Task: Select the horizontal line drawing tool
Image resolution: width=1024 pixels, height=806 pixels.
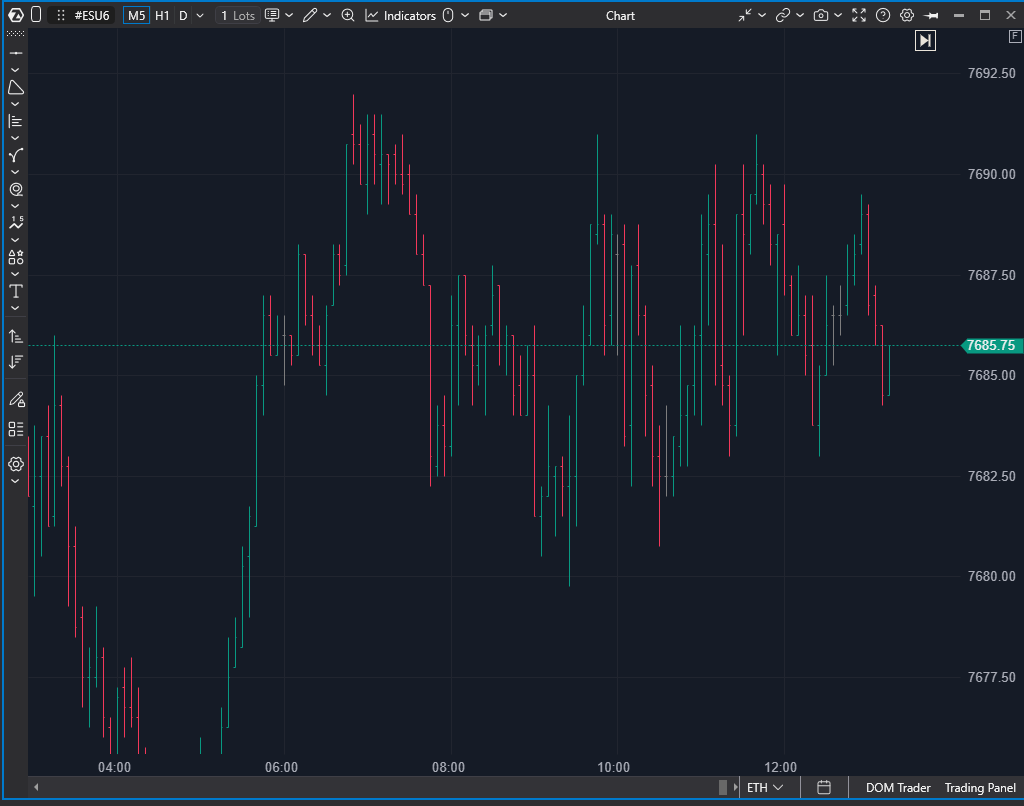Action: [x=16, y=53]
